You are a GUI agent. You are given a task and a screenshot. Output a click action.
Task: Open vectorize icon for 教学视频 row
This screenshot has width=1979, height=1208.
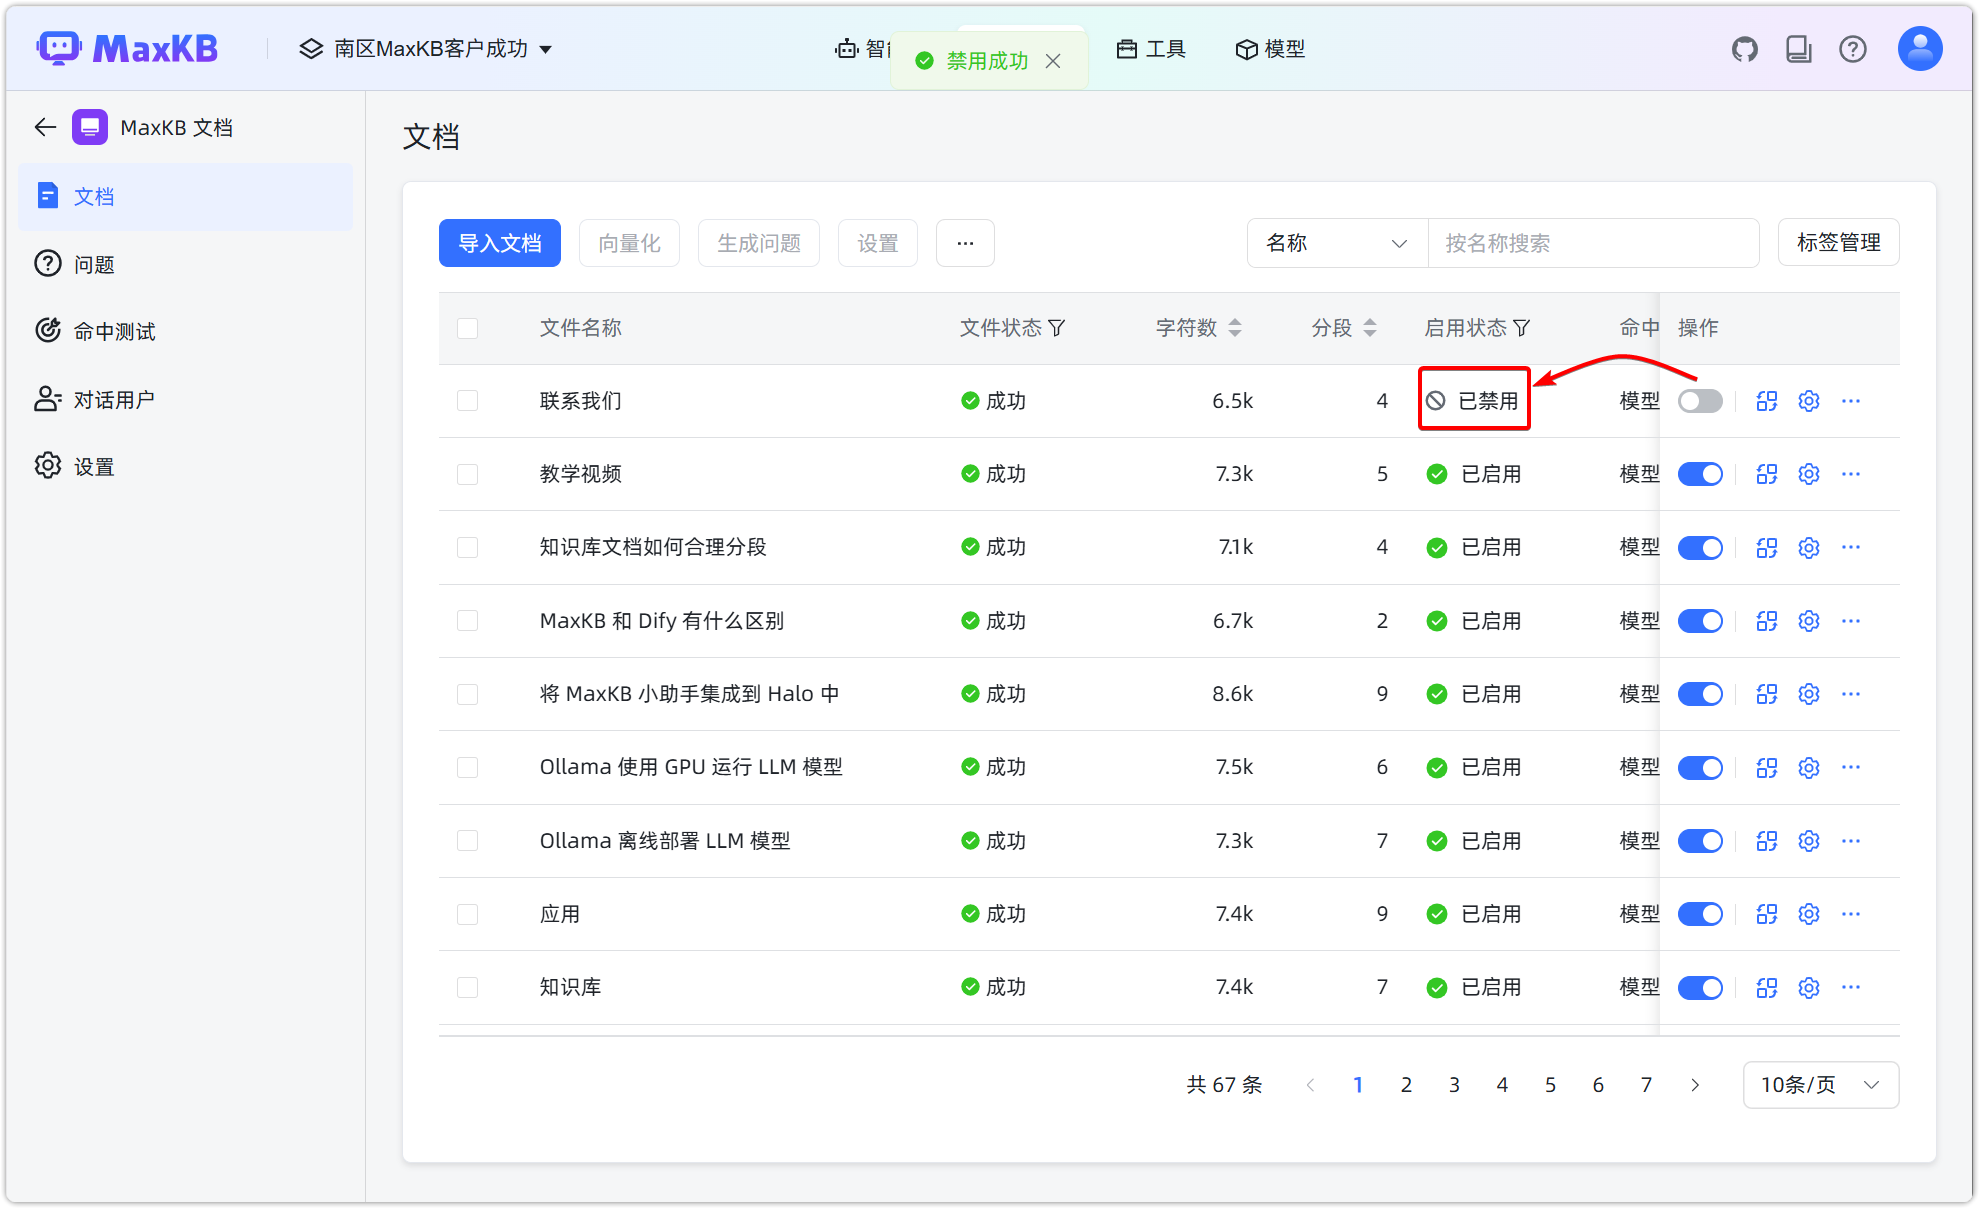pos(1766,474)
